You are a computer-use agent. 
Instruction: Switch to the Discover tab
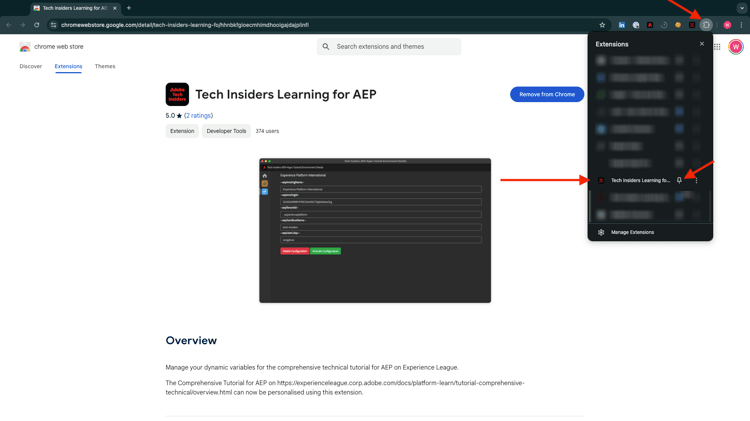click(31, 66)
